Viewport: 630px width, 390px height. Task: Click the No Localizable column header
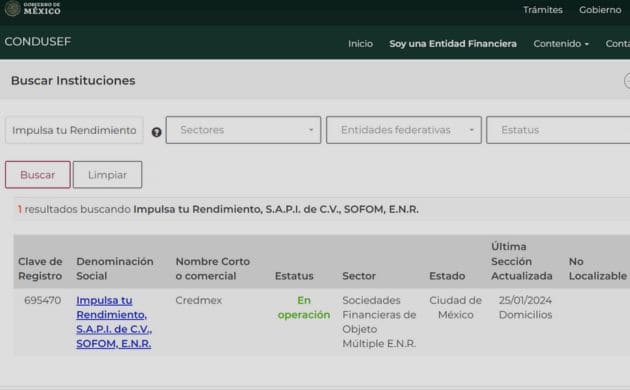tap(597, 269)
